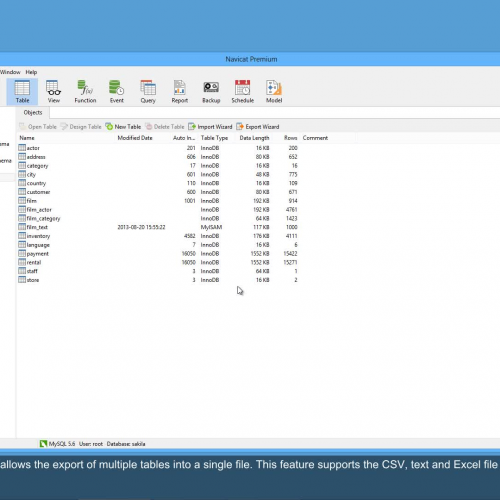Click Delete Table button
The height and width of the screenshot is (500, 500).
[165, 127]
